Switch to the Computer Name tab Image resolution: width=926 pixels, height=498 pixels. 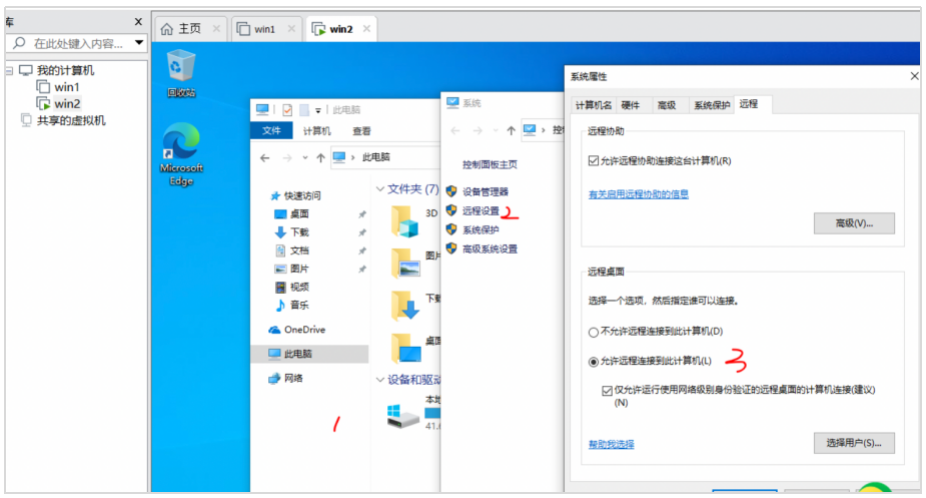tap(593, 105)
